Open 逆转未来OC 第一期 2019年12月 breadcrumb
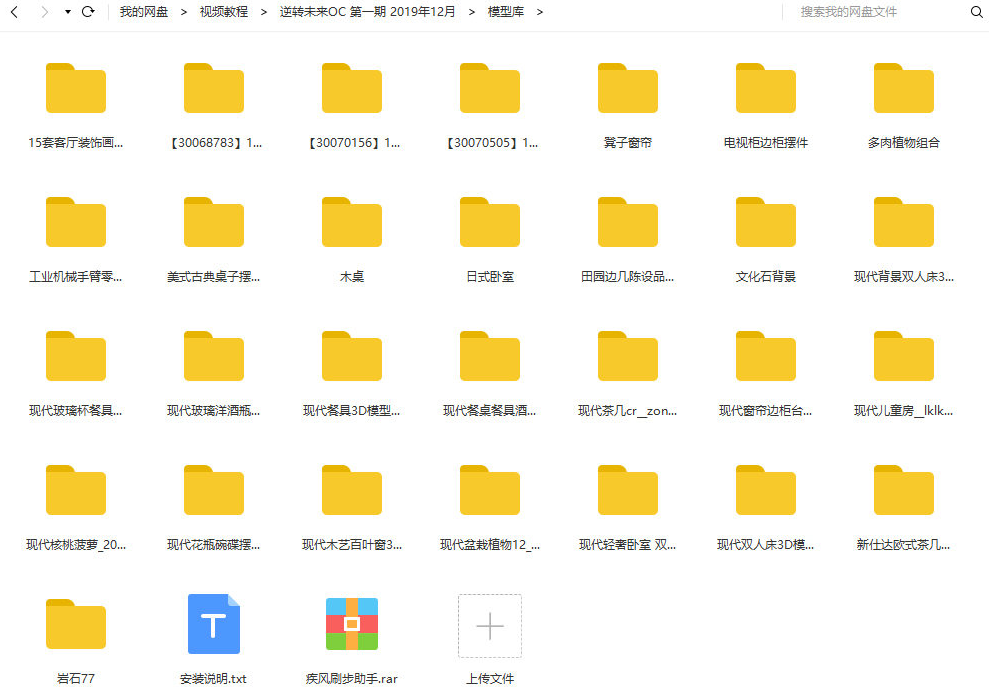 367,12
